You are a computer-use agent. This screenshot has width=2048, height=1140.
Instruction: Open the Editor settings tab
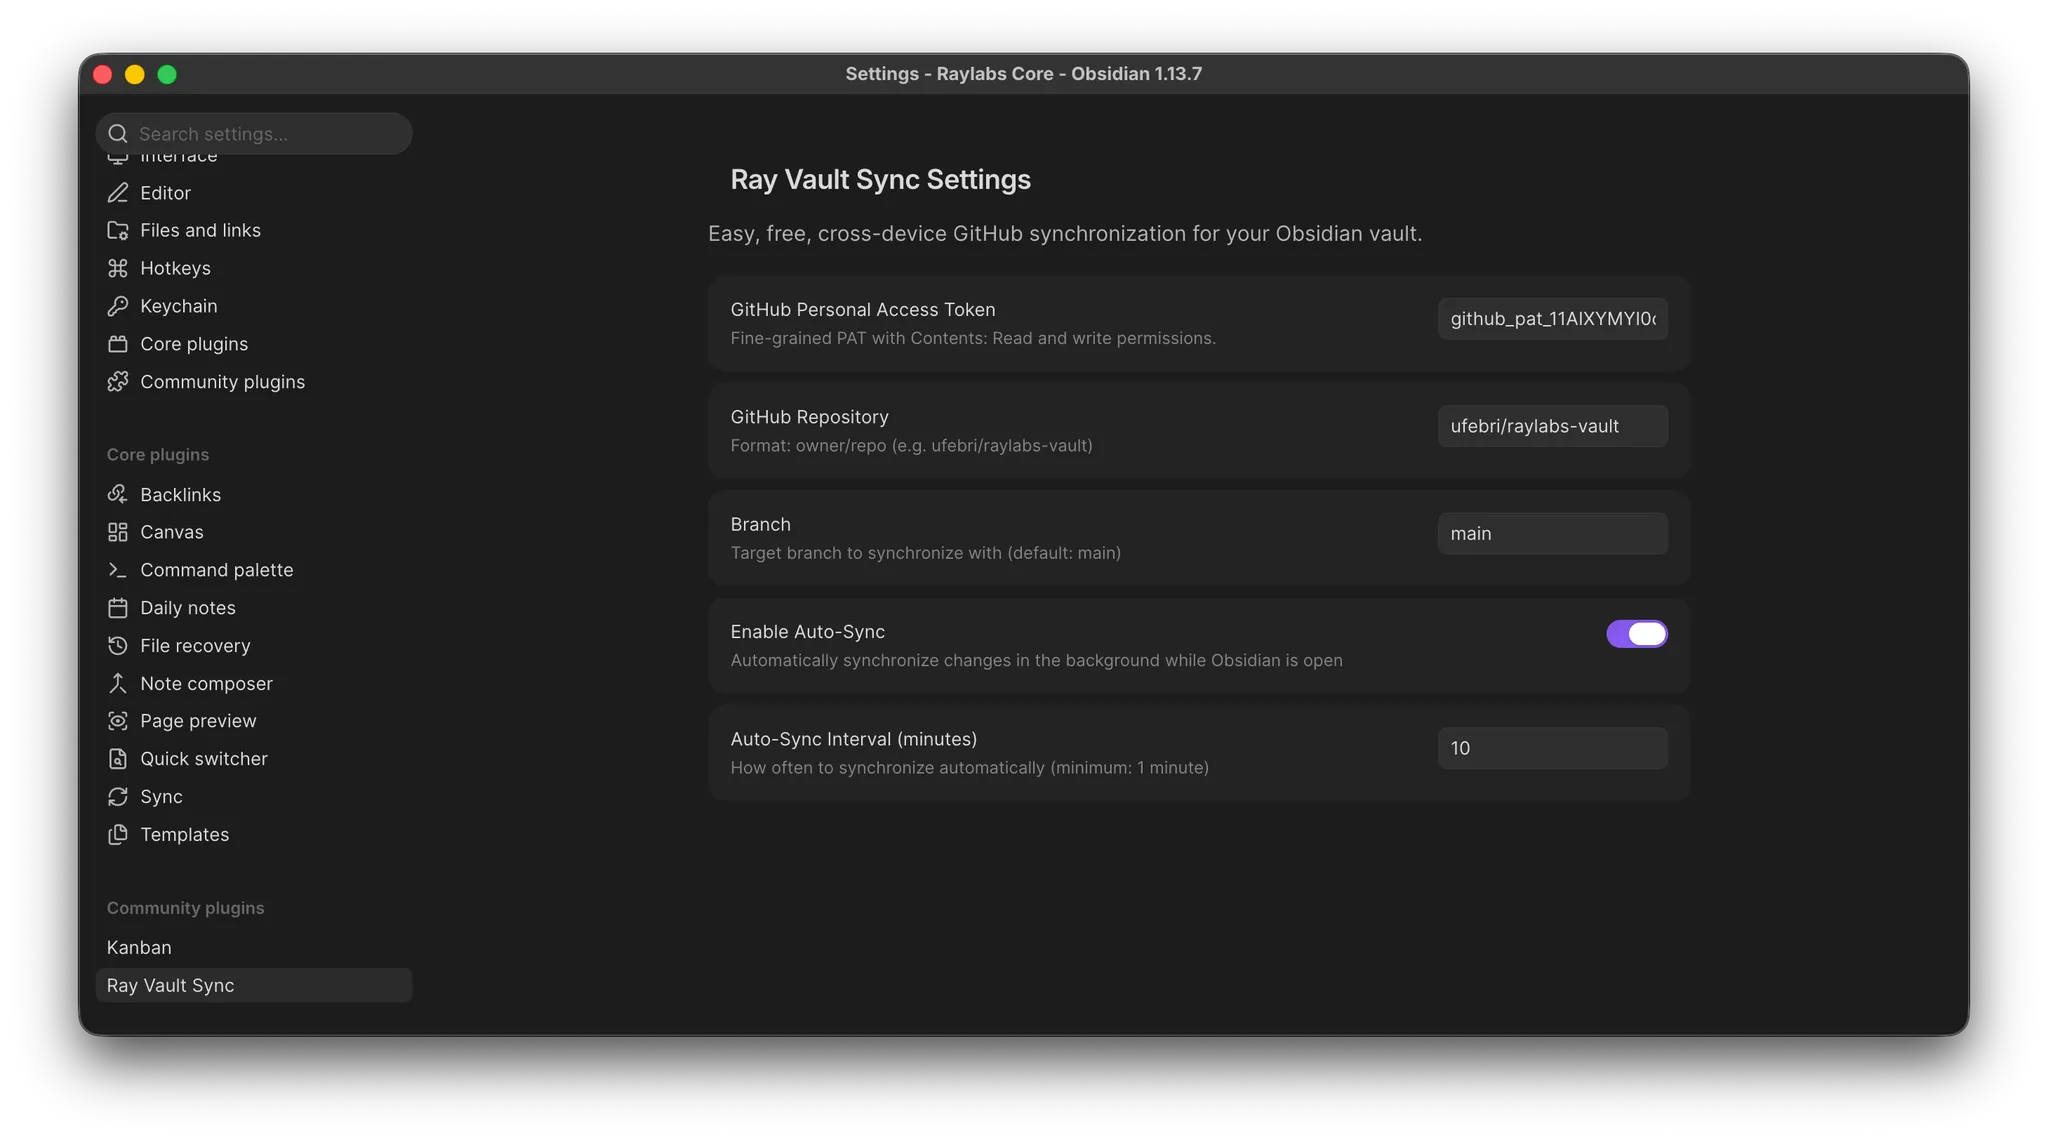[254, 193]
